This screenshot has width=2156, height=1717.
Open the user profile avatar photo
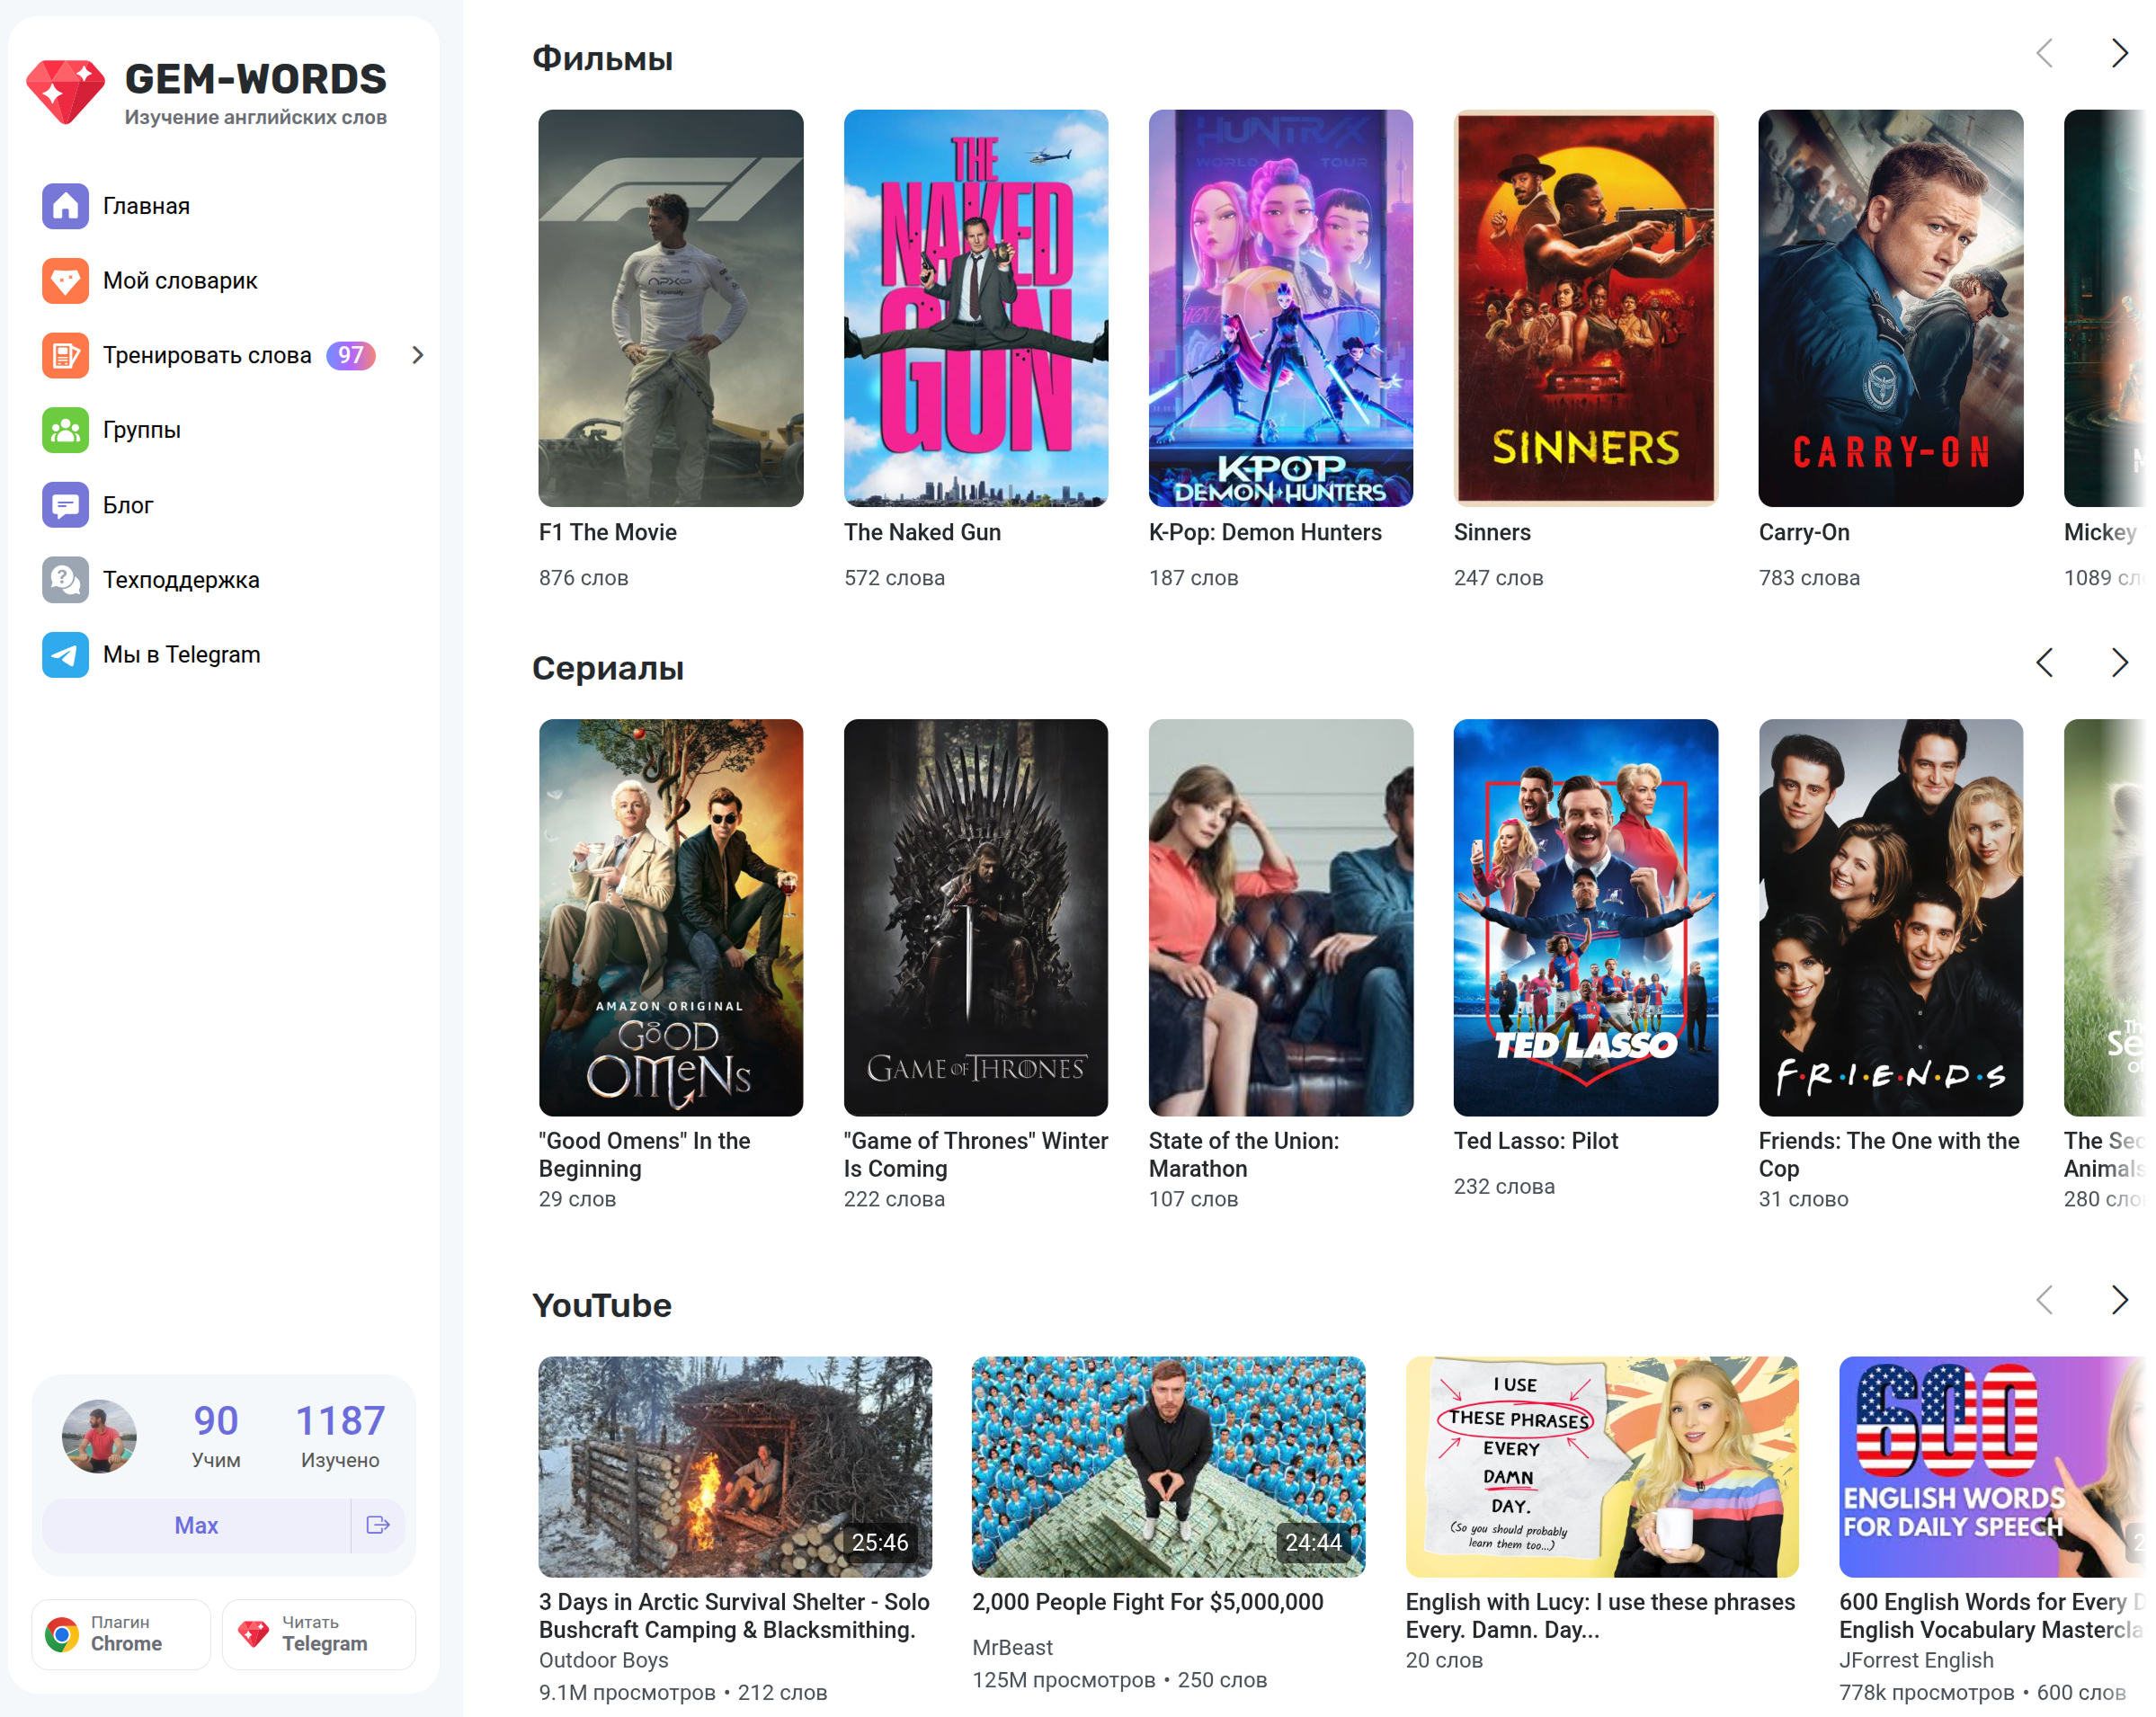tap(99, 1437)
